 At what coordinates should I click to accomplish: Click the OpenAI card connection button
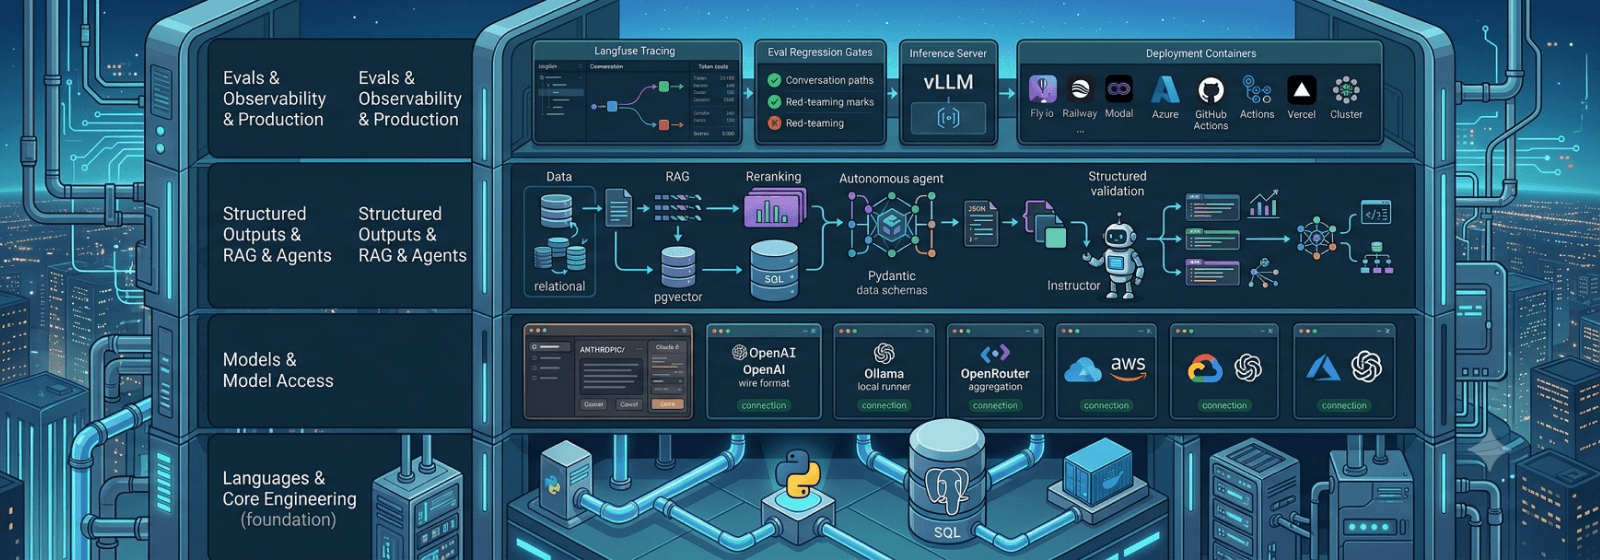764,405
